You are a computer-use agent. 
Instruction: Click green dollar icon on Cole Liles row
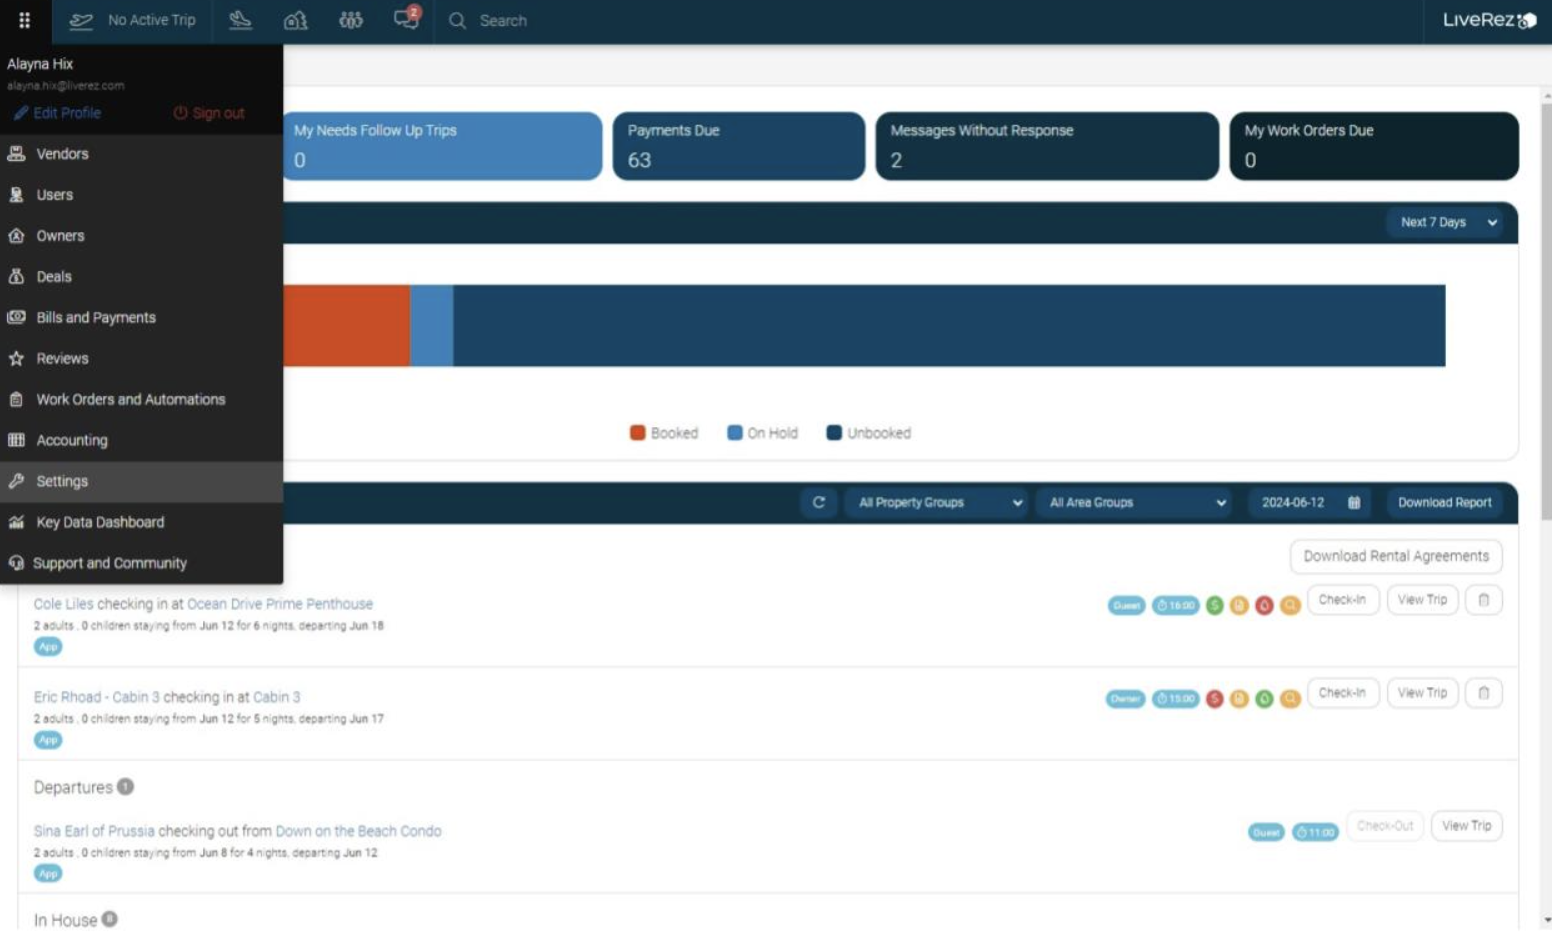coord(1214,605)
